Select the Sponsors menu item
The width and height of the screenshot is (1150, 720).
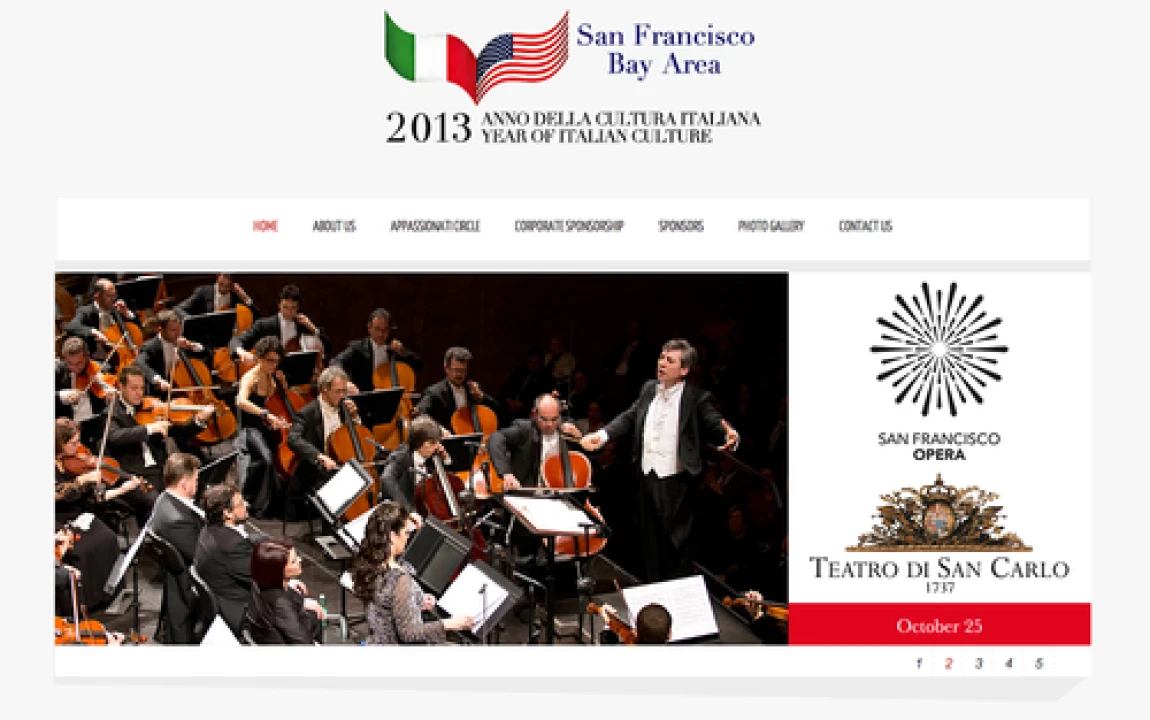click(x=681, y=226)
